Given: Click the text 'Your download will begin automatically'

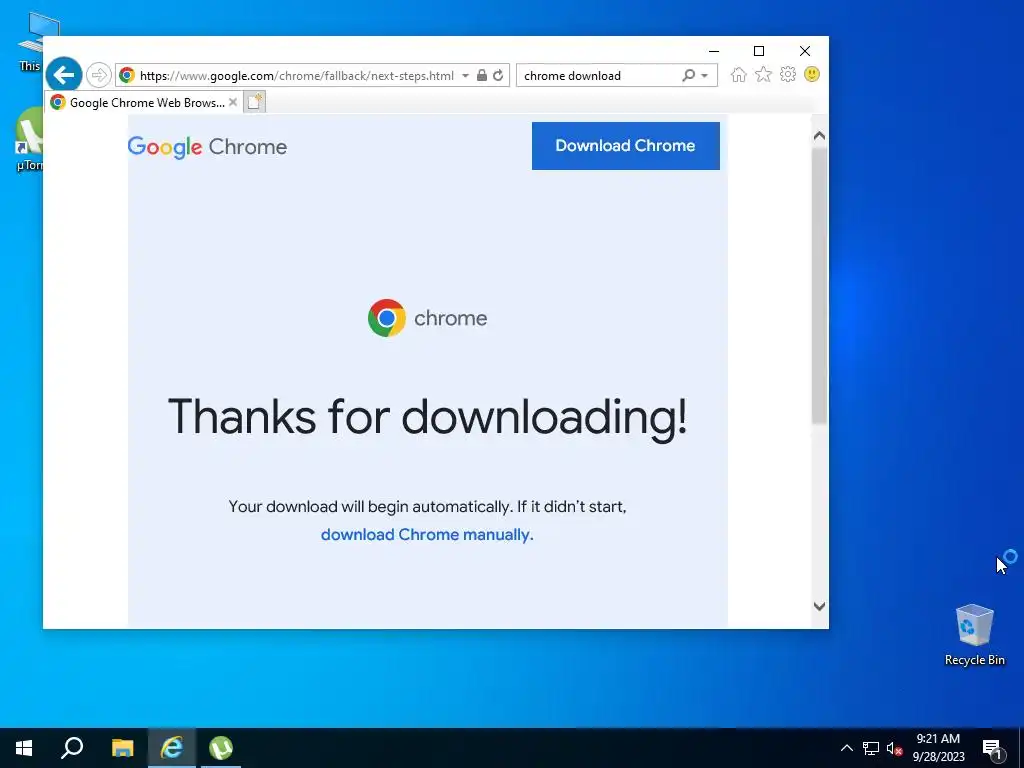Looking at the screenshot, I should (x=370, y=507).
